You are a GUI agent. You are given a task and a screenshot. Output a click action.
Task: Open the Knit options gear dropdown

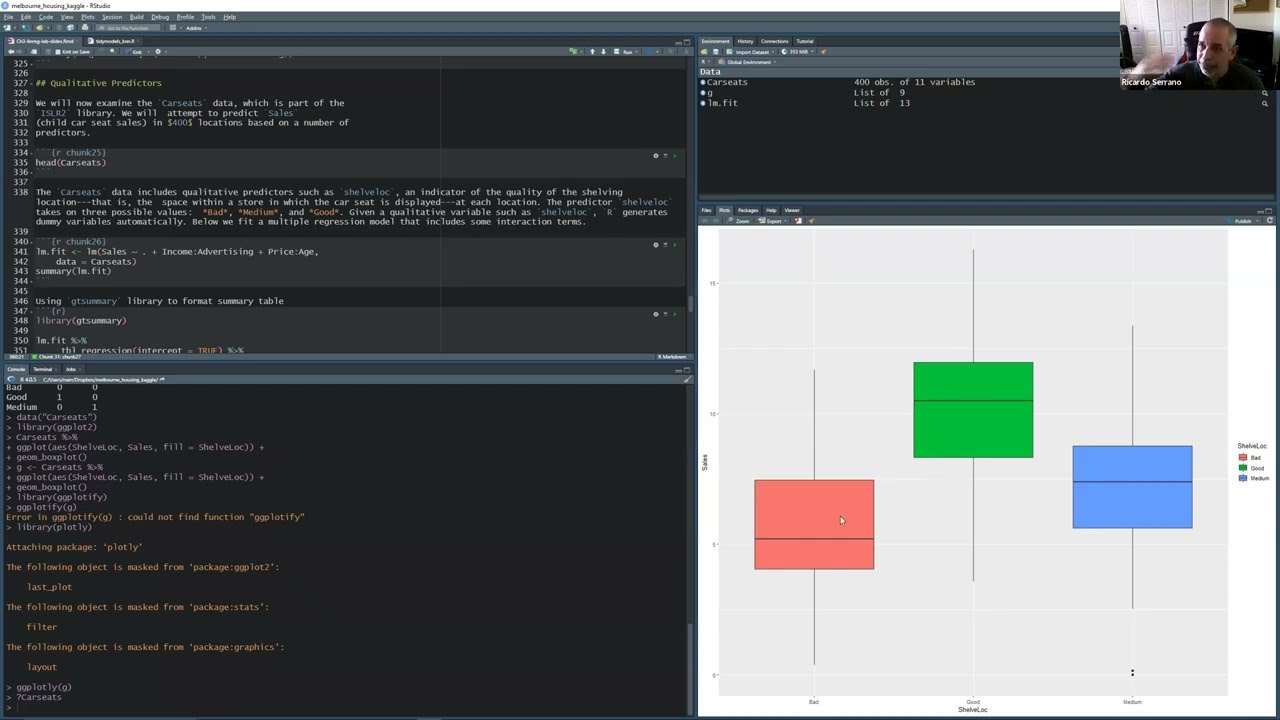(158, 52)
